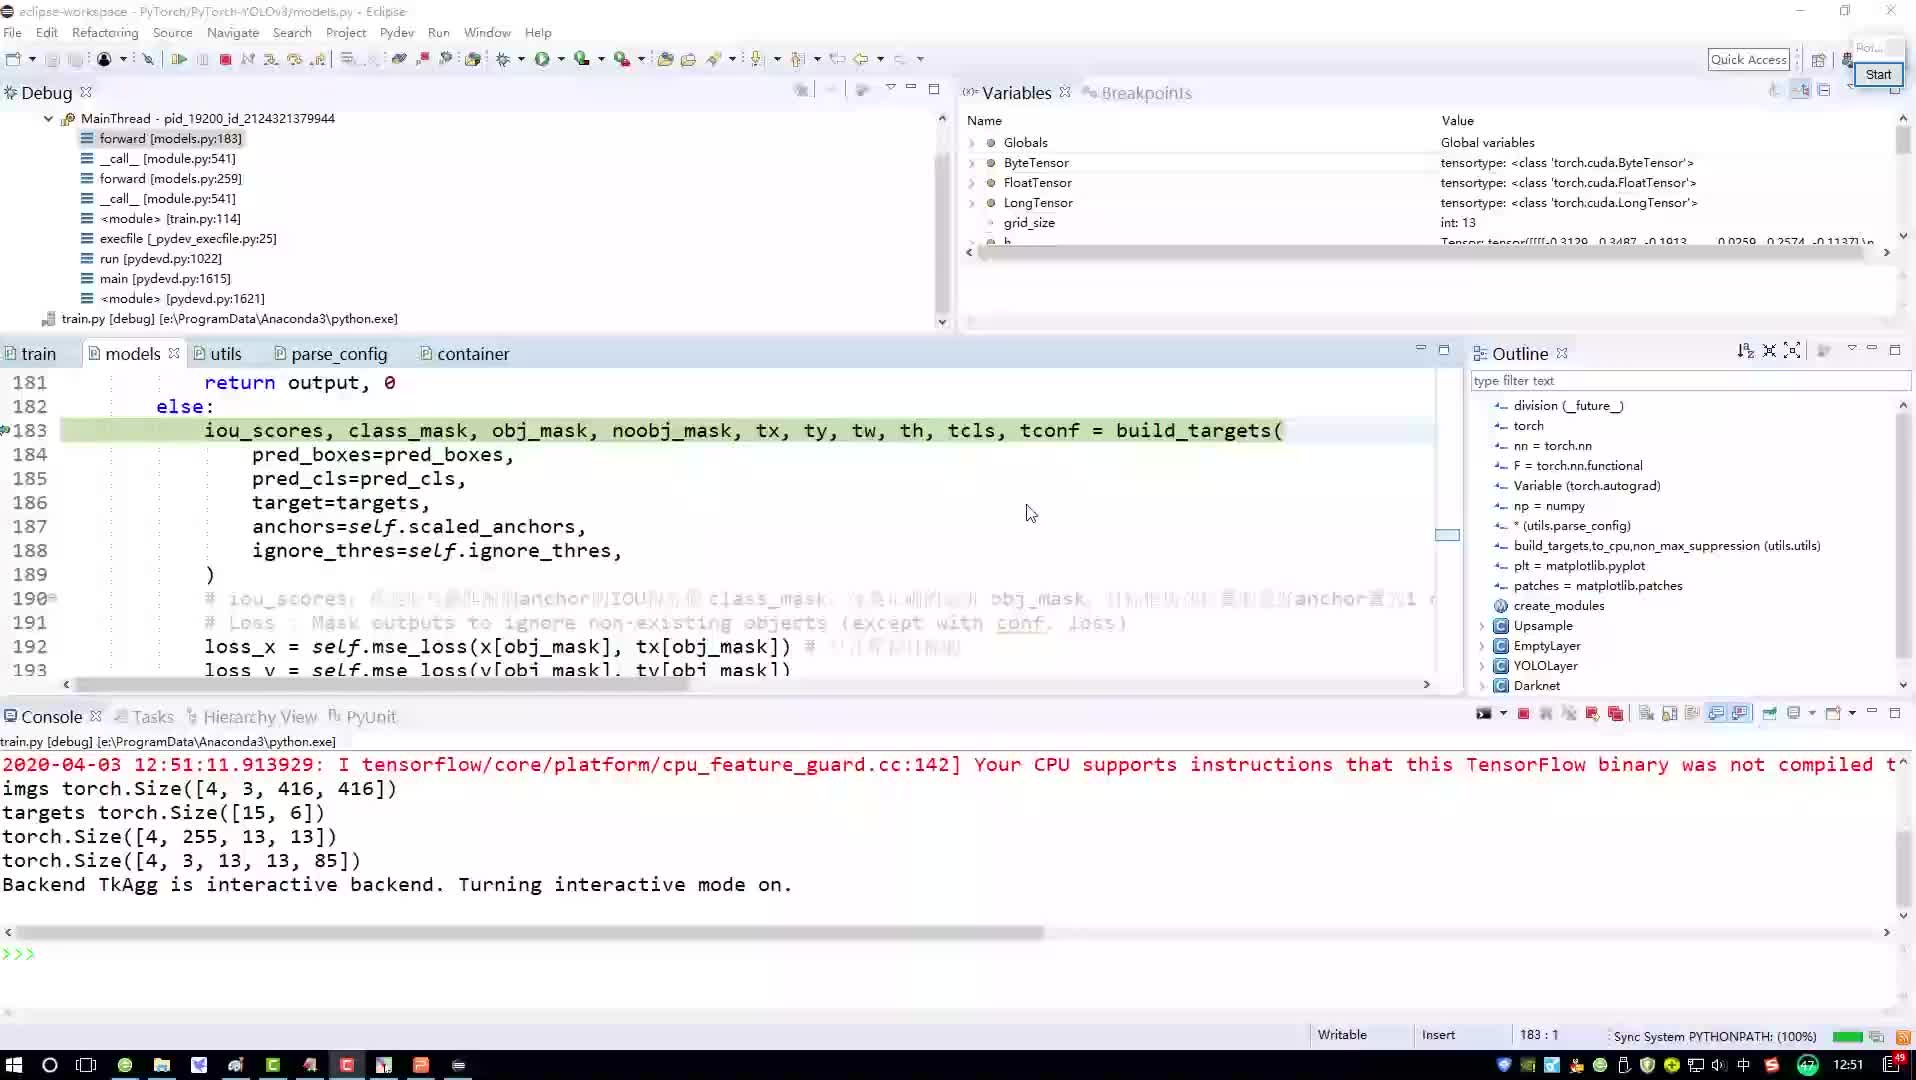1916x1080 pixels.
Task: Click the New file toolbar icon
Action: 12,59
